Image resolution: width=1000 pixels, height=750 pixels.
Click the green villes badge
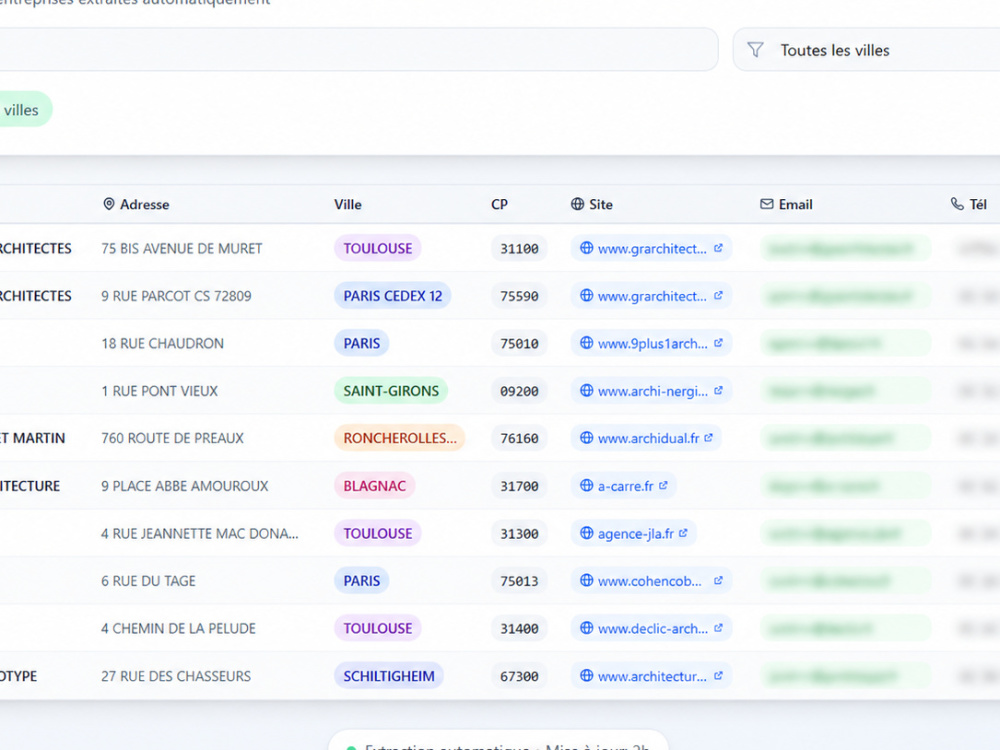point(24,109)
